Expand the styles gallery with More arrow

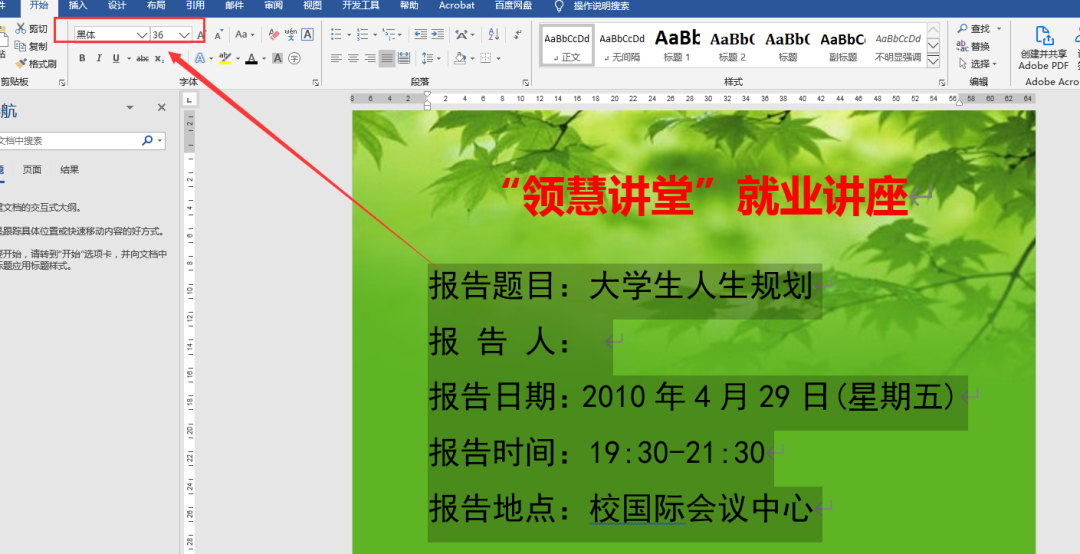(x=933, y=61)
